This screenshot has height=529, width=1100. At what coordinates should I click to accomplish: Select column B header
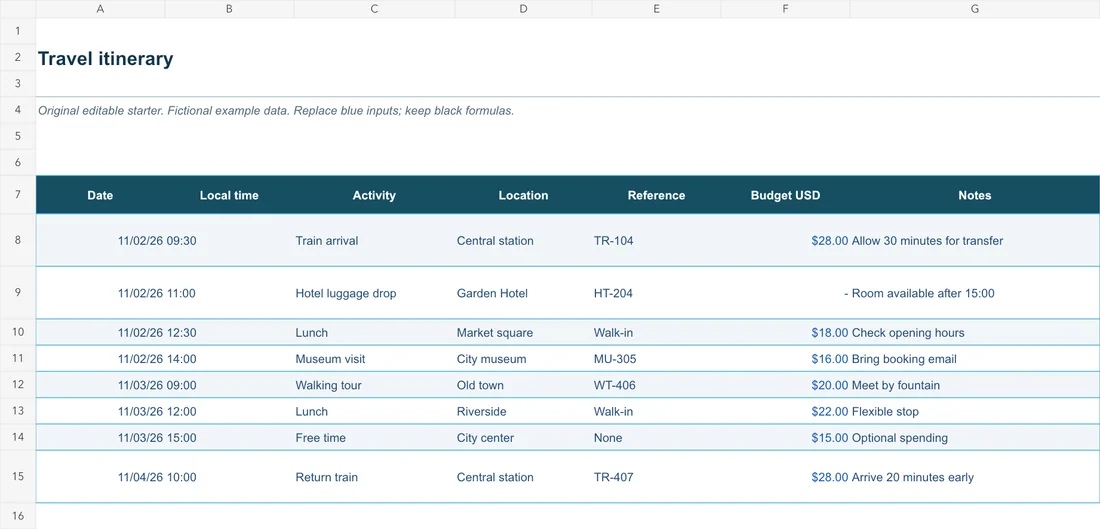(229, 8)
